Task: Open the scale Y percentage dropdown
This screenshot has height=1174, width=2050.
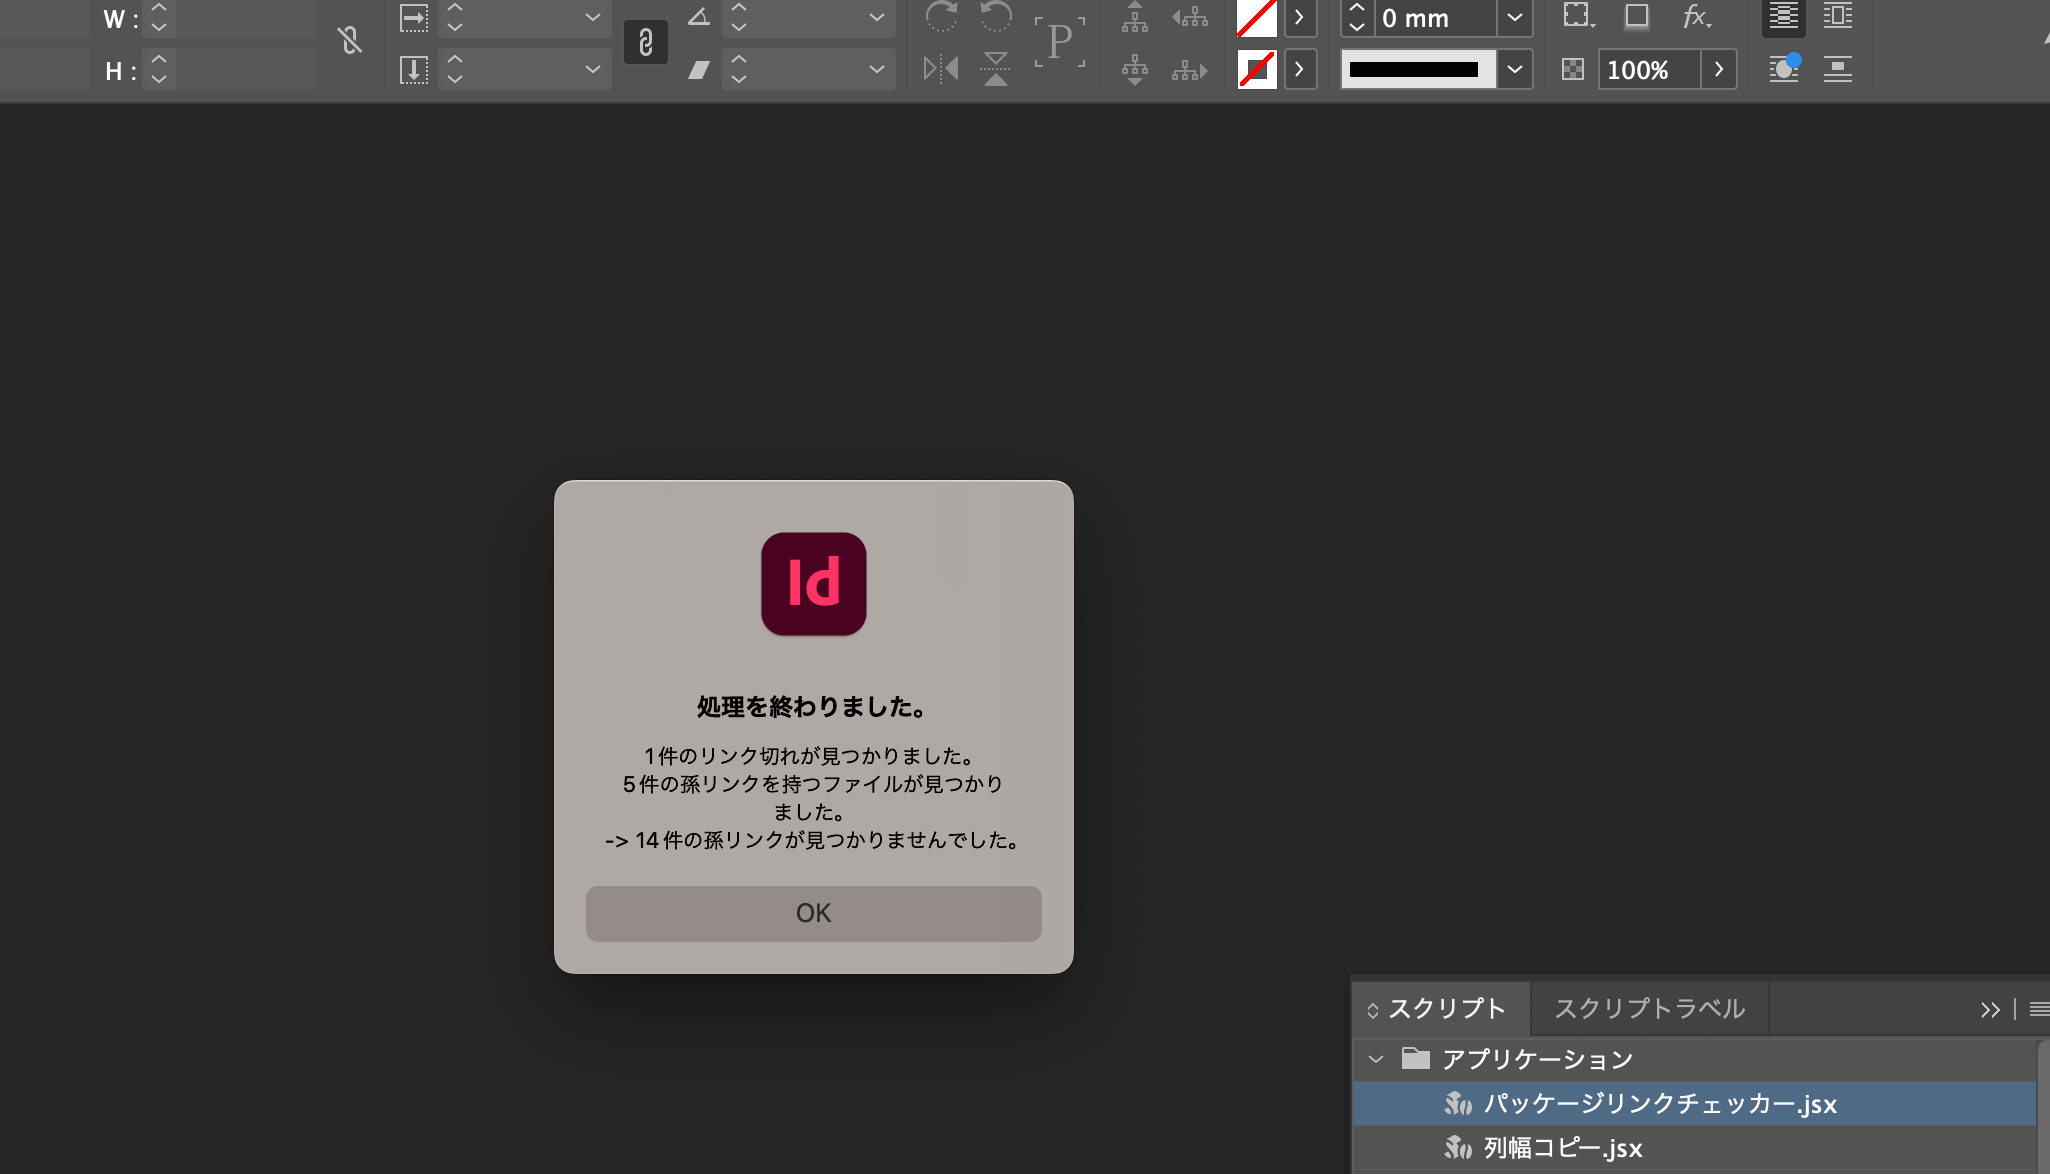Action: tap(592, 69)
